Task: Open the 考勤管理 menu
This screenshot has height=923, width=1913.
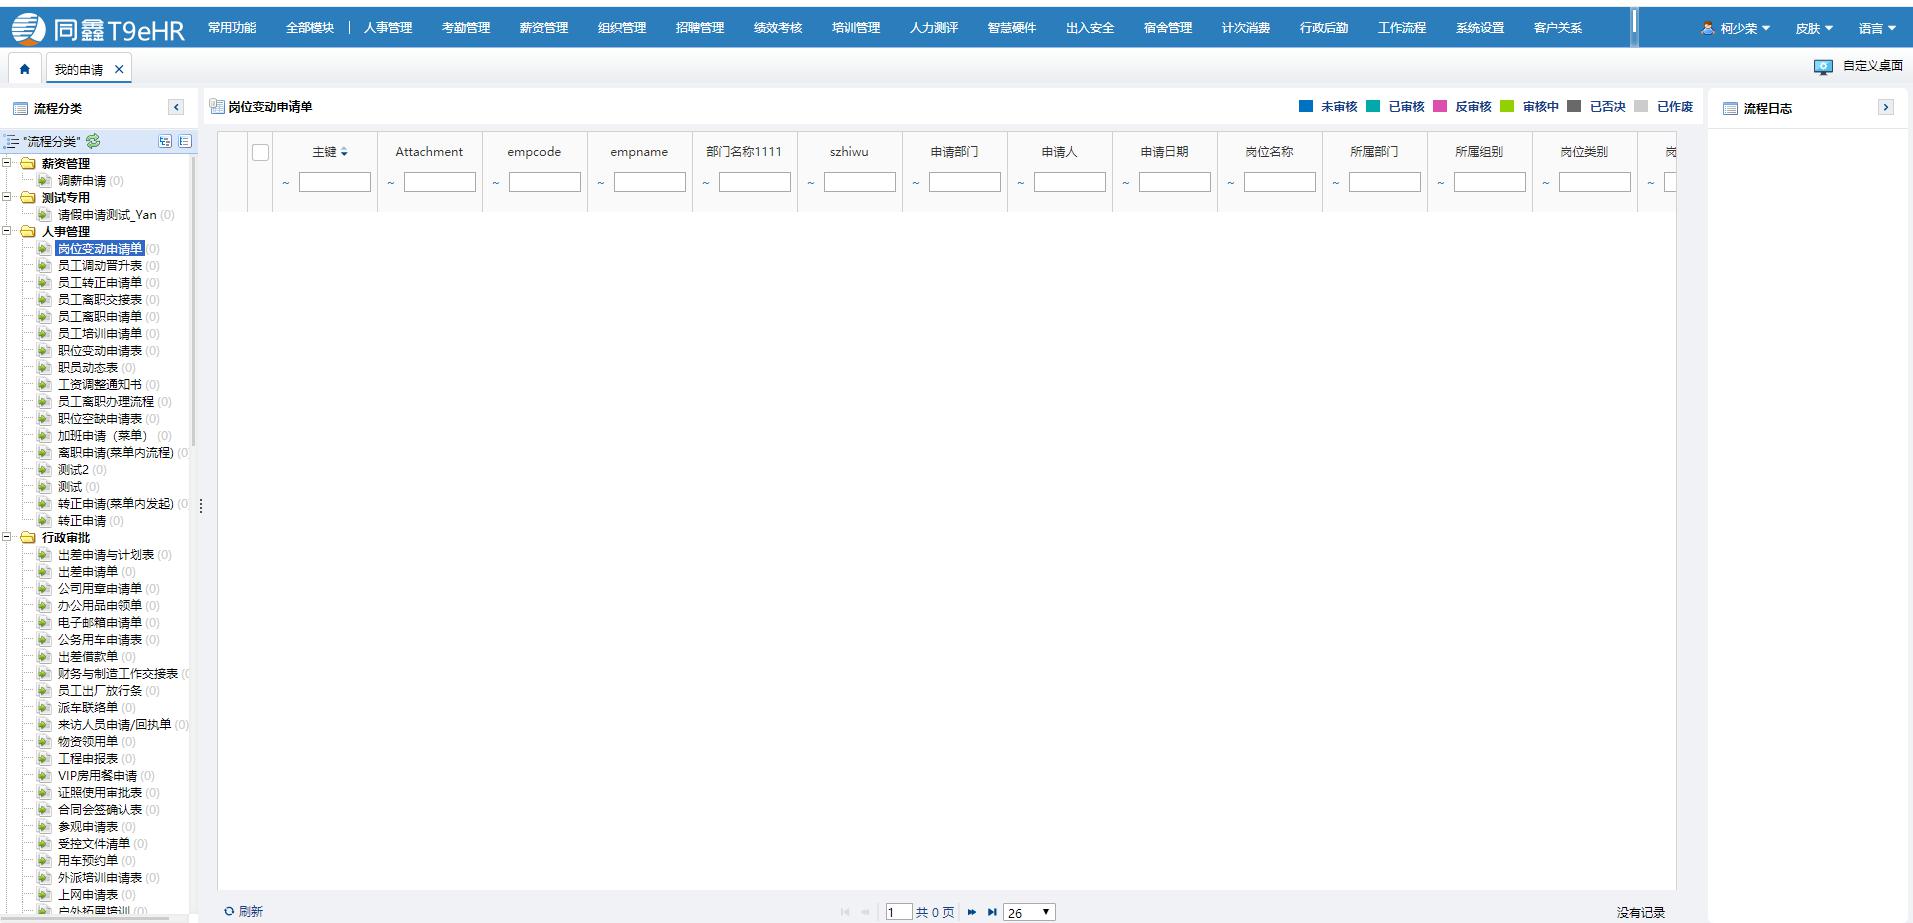Action: point(465,28)
